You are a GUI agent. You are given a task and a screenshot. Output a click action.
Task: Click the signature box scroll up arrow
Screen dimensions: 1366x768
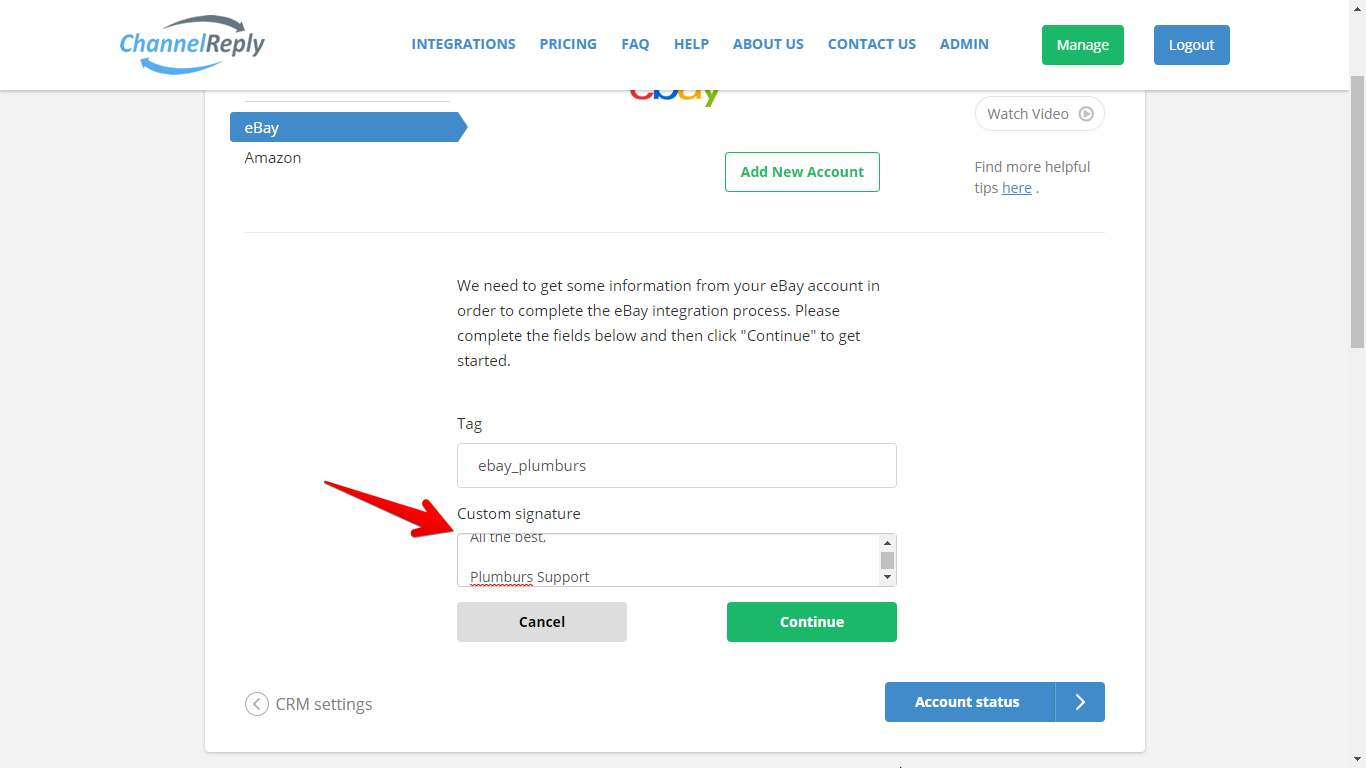click(887, 543)
